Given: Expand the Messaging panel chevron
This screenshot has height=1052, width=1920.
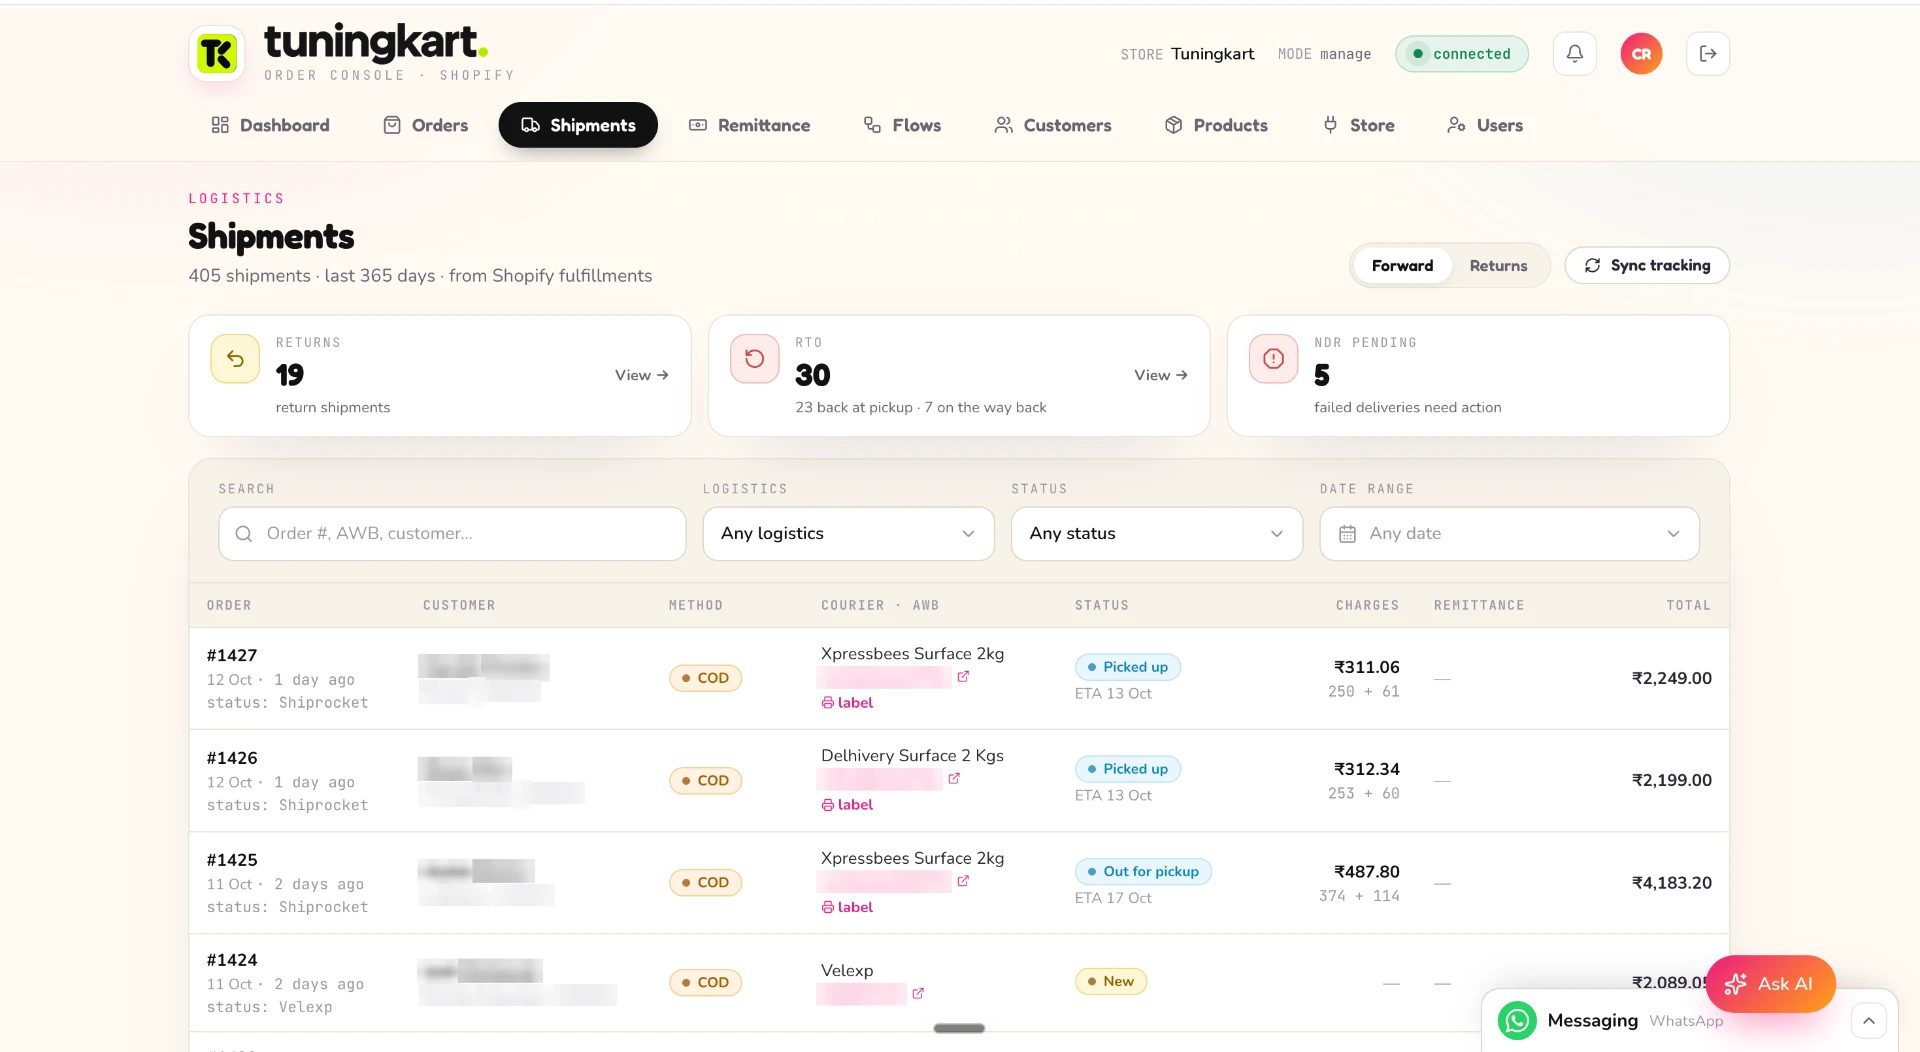Looking at the screenshot, I should pos(1869,1021).
